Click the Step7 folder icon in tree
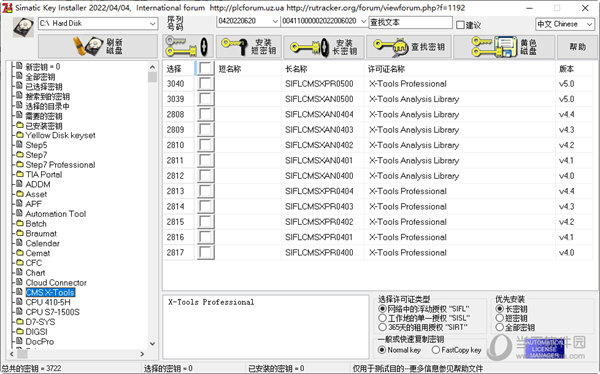This screenshot has width=600, height=374. pyautogui.click(x=20, y=155)
